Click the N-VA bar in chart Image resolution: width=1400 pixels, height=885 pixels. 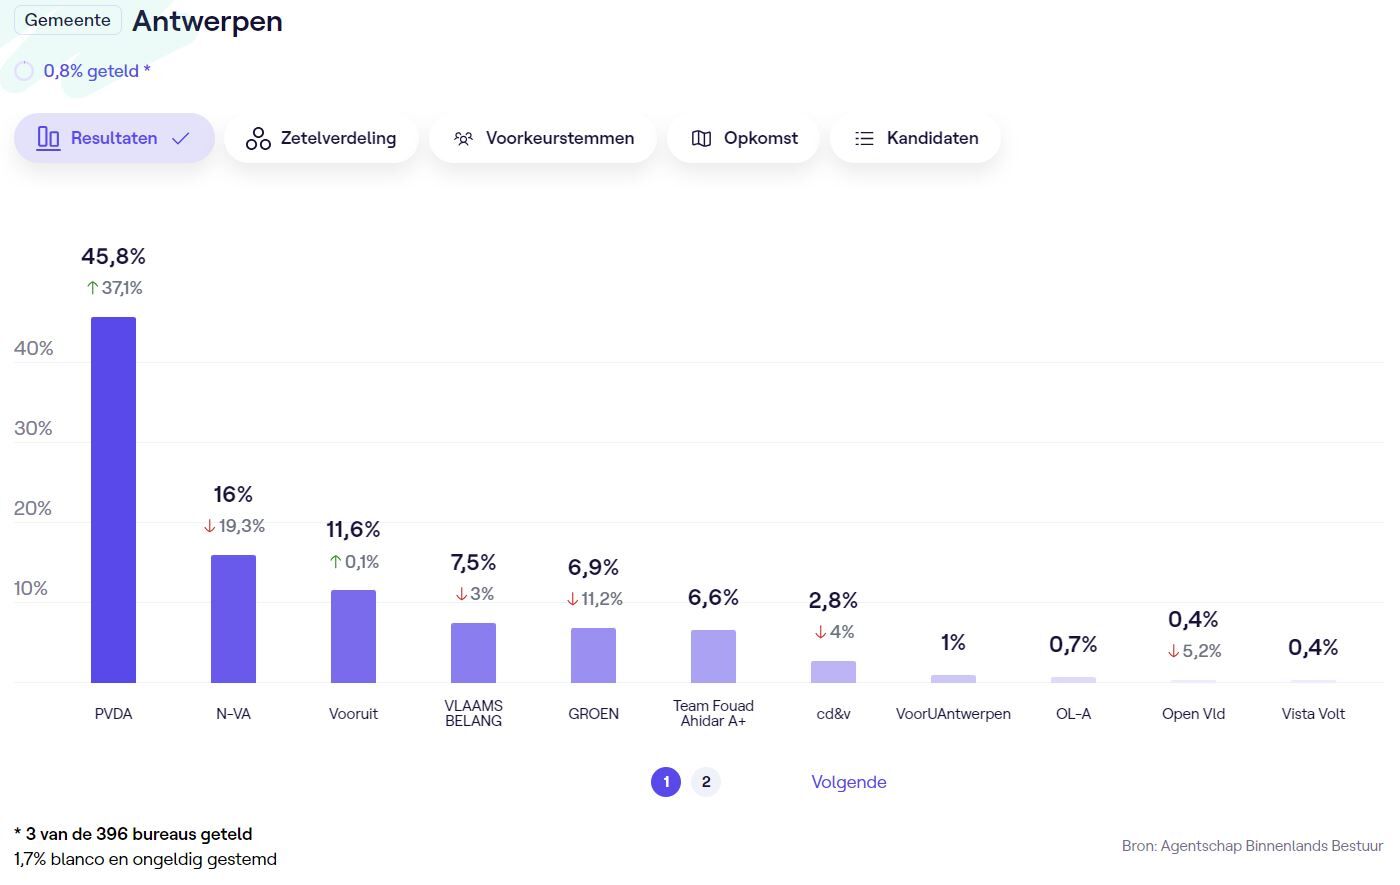coord(233,619)
